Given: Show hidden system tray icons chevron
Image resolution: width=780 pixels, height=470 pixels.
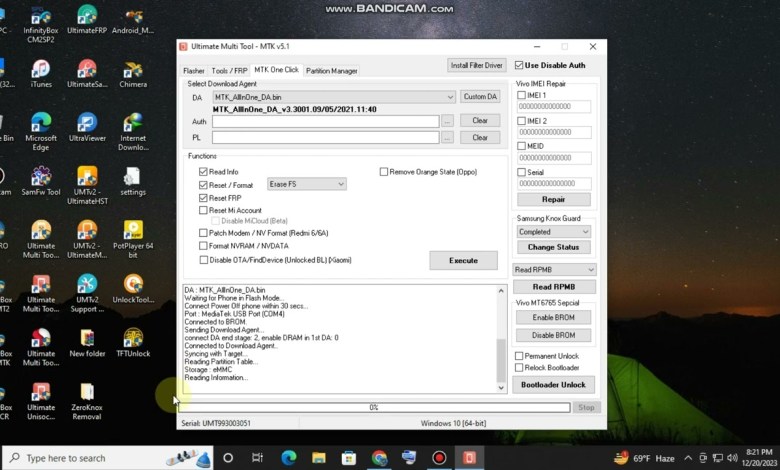Looking at the screenshot, I should tap(688, 458).
